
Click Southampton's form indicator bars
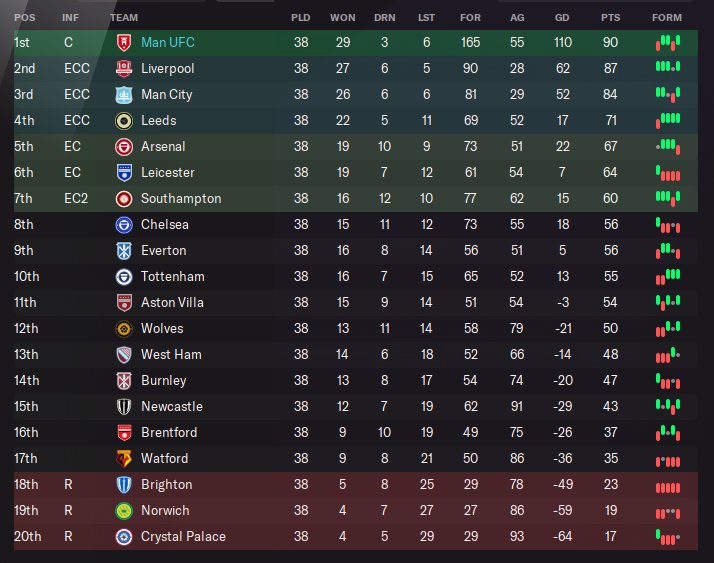667,198
